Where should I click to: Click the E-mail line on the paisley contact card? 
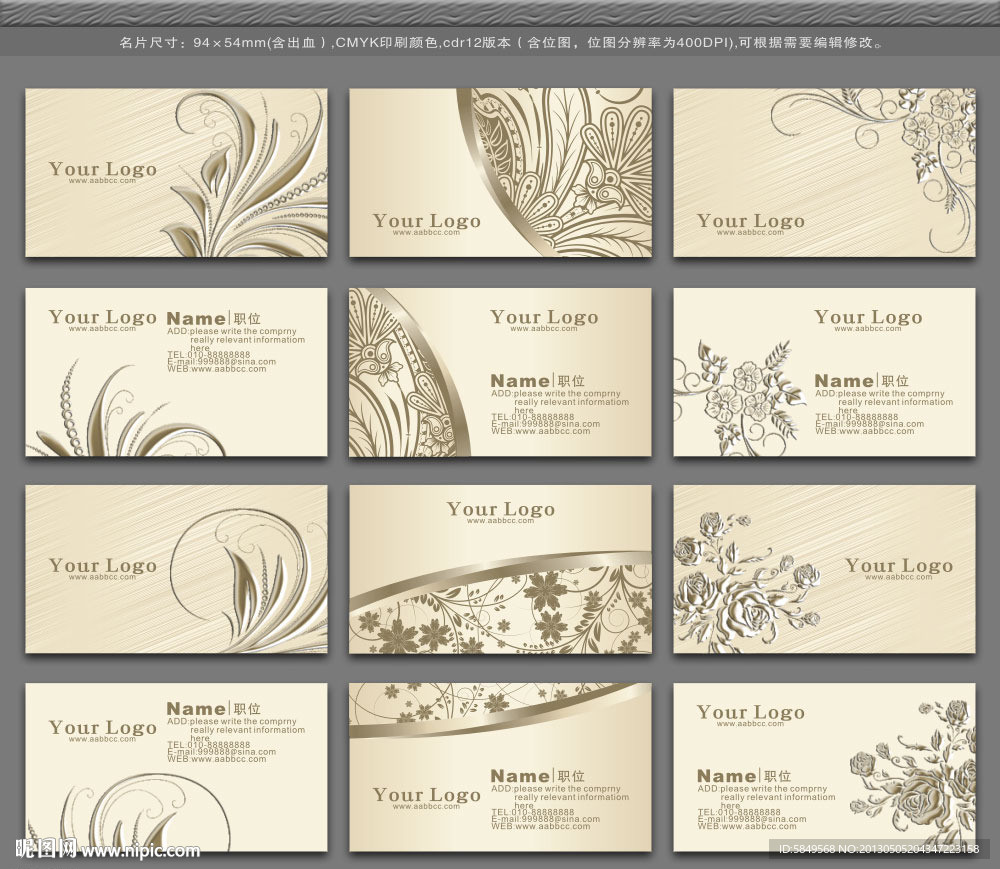click(x=545, y=424)
